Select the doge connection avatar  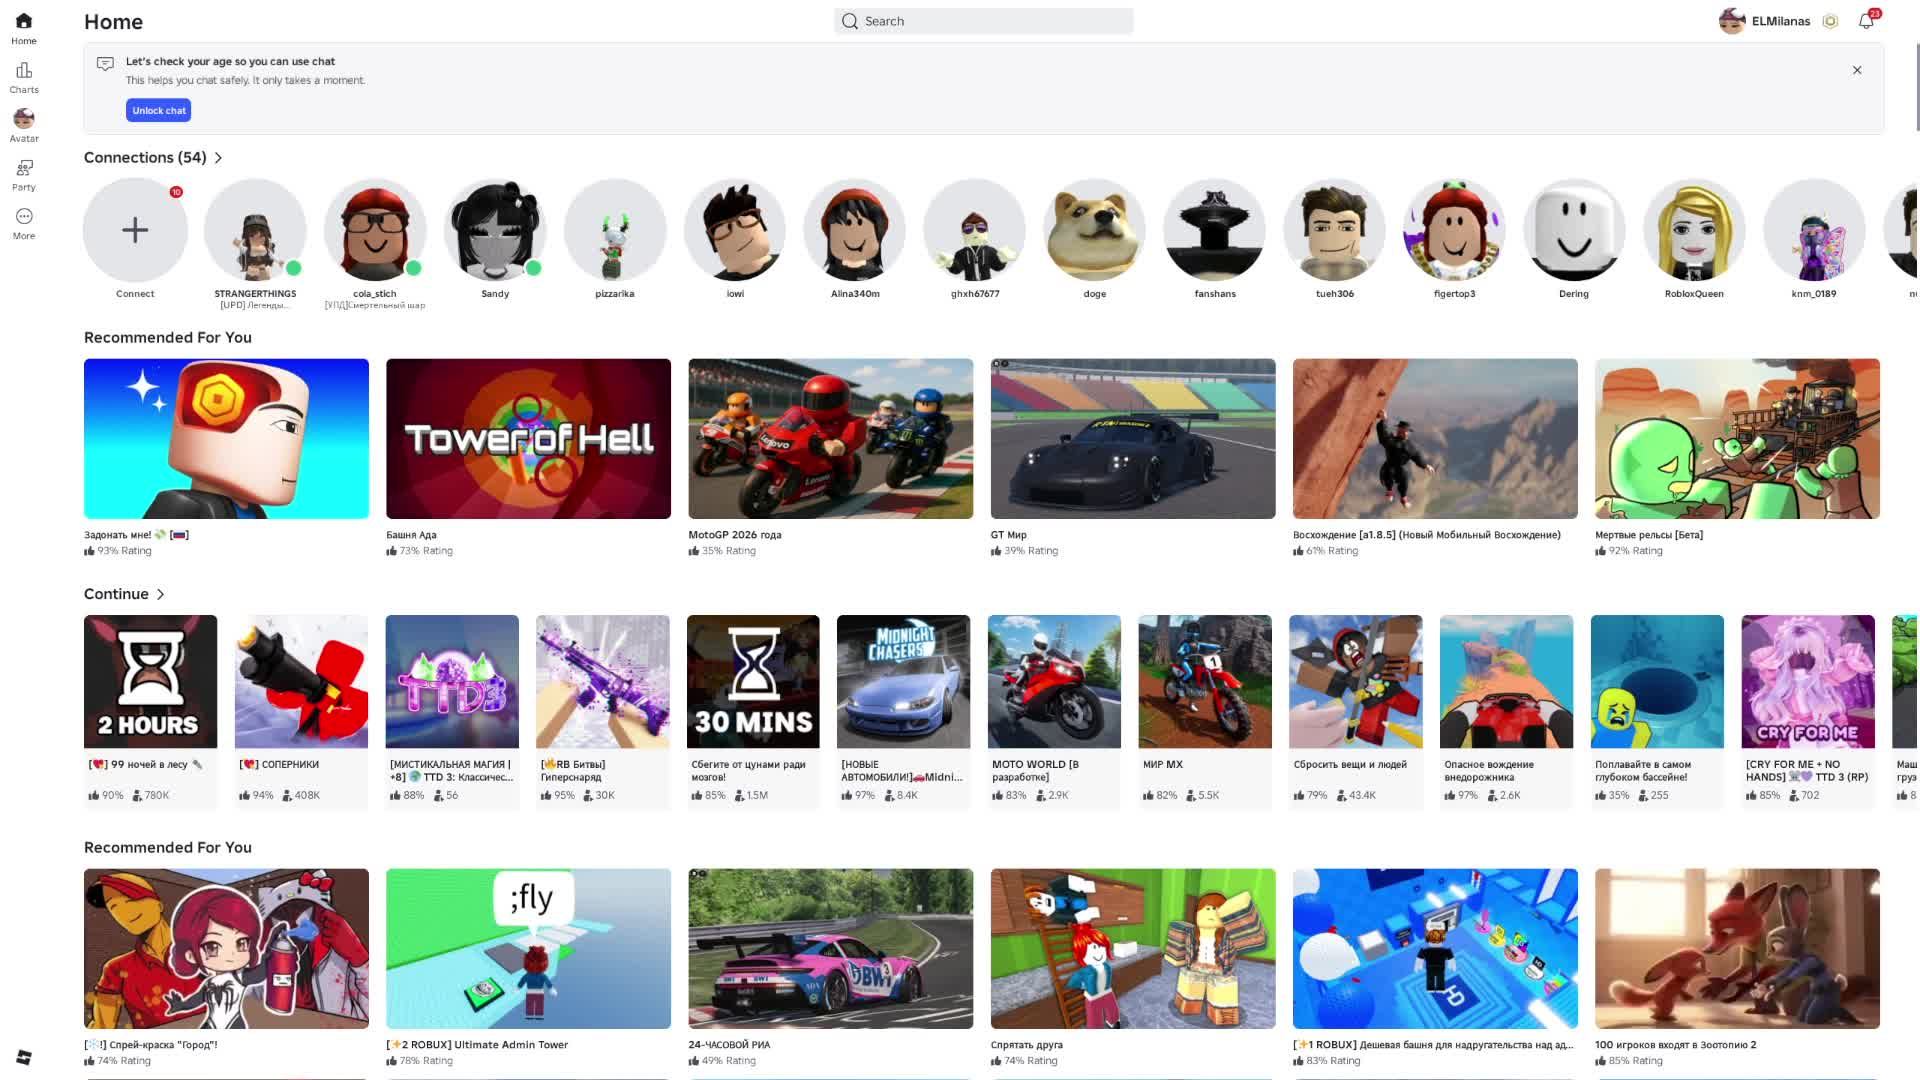[1094, 230]
